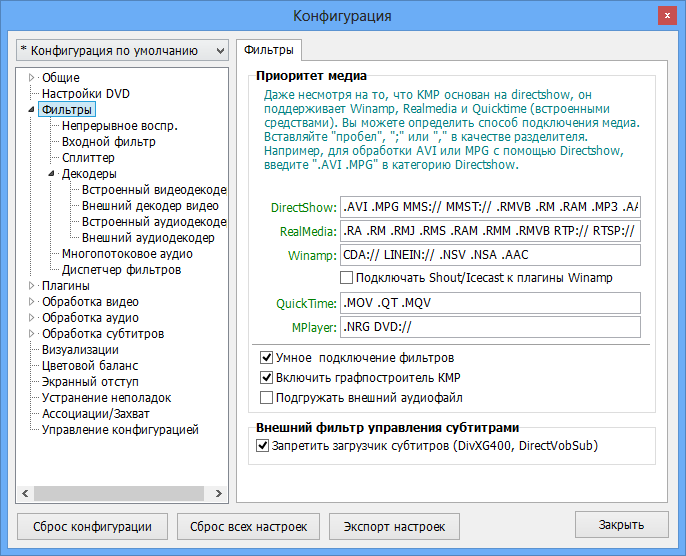Viewport: 686px width, 556px height.
Task: Expand the Общие tree node
Action: point(31,78)
